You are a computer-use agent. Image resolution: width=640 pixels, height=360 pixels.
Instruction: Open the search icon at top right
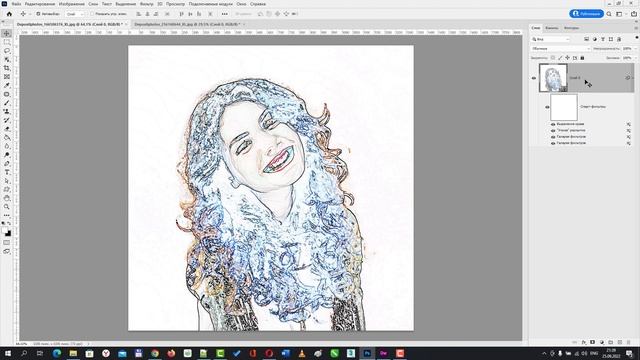(x=609, y=14)
